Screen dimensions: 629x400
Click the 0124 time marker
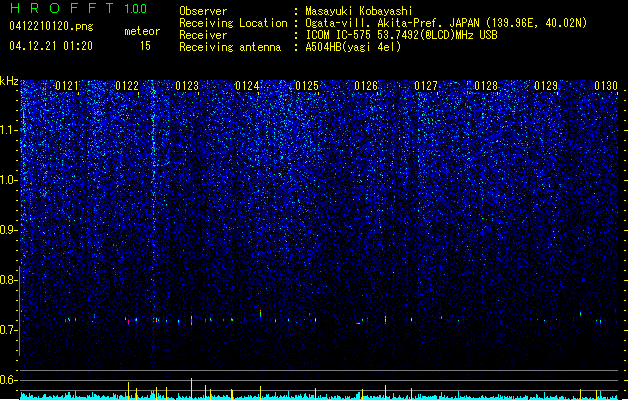[247, 86]
